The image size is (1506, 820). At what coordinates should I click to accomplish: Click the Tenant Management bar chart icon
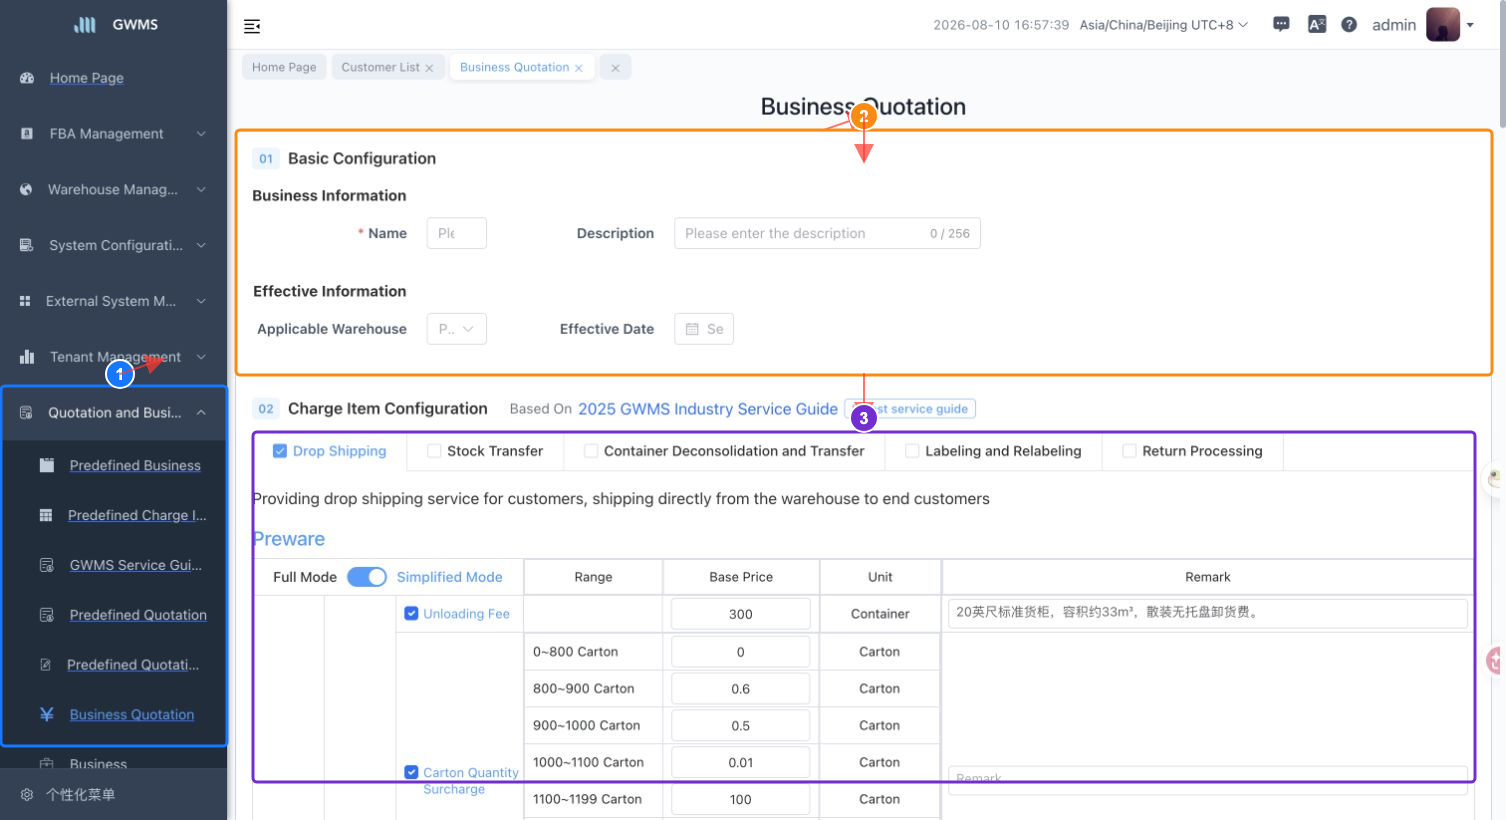pyautogui.click(x=27, y=356)
